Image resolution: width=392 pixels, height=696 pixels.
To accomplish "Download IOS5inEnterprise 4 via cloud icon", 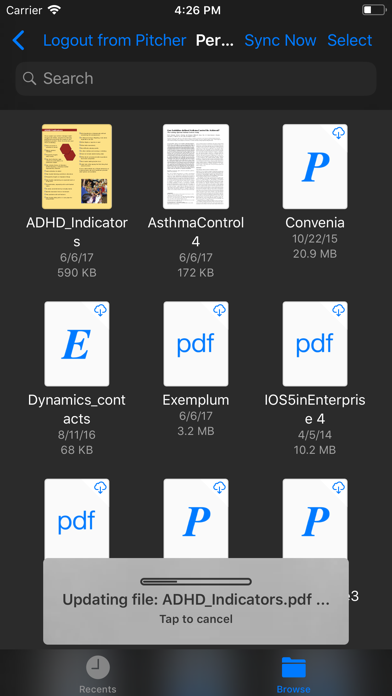I will click(x=339, y=310).
